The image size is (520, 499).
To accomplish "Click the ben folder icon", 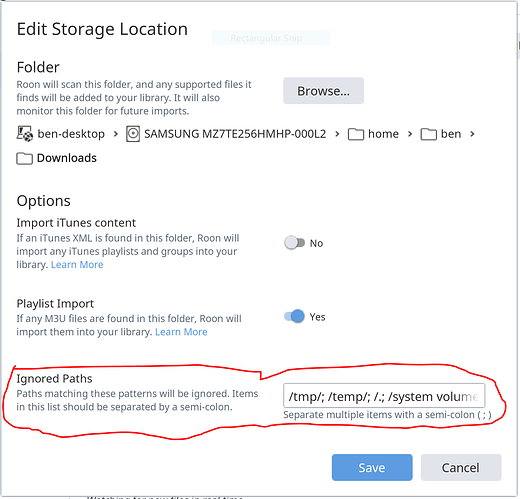I will [428, 134].
